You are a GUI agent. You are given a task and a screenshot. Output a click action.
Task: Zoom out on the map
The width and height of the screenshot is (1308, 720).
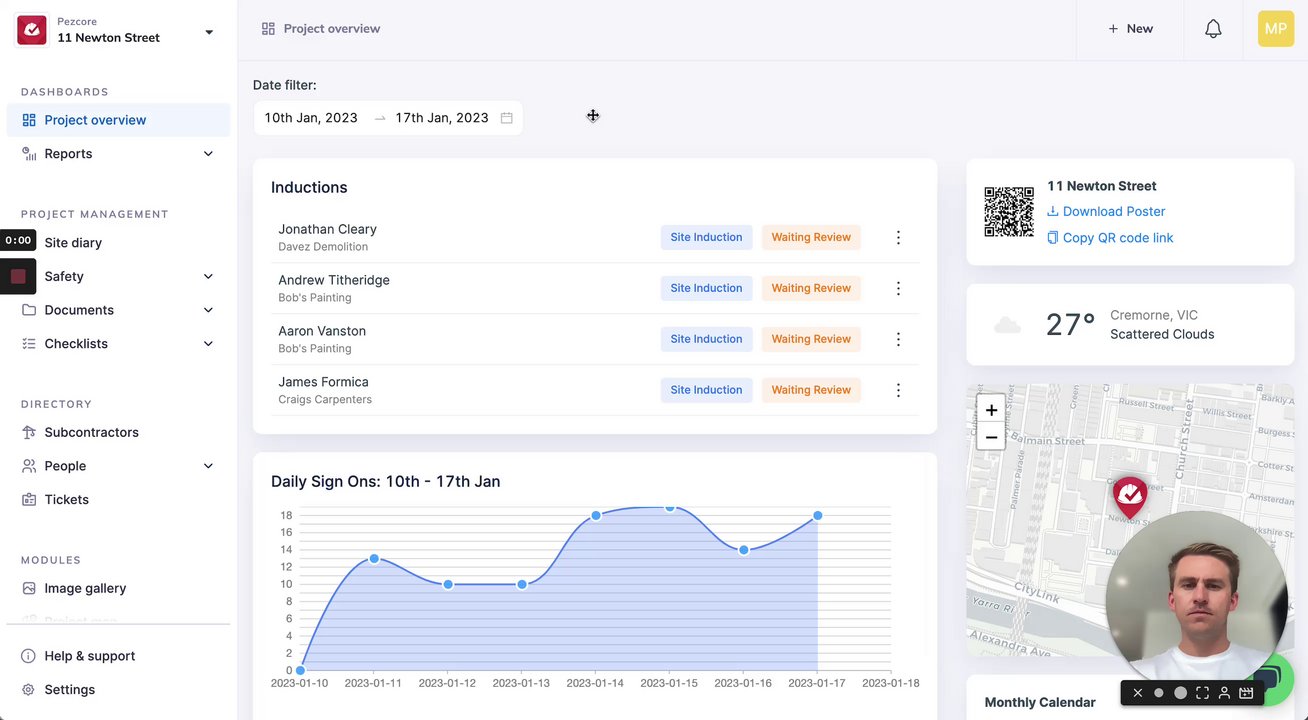[991, 437]
